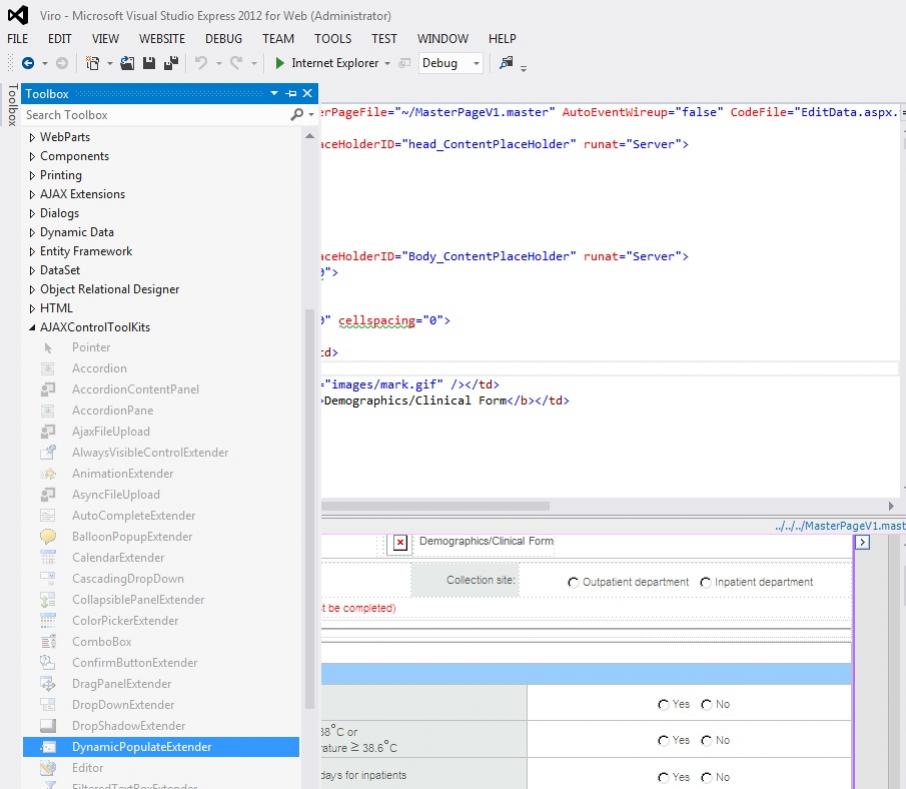906x789 pixels.
Task: Click the Open File toolbar icon
Action: [127, 63]
